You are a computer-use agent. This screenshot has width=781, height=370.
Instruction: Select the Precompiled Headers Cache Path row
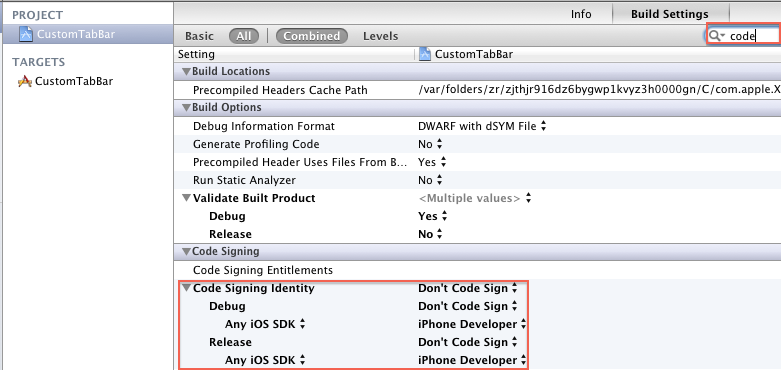pos(477,90)
